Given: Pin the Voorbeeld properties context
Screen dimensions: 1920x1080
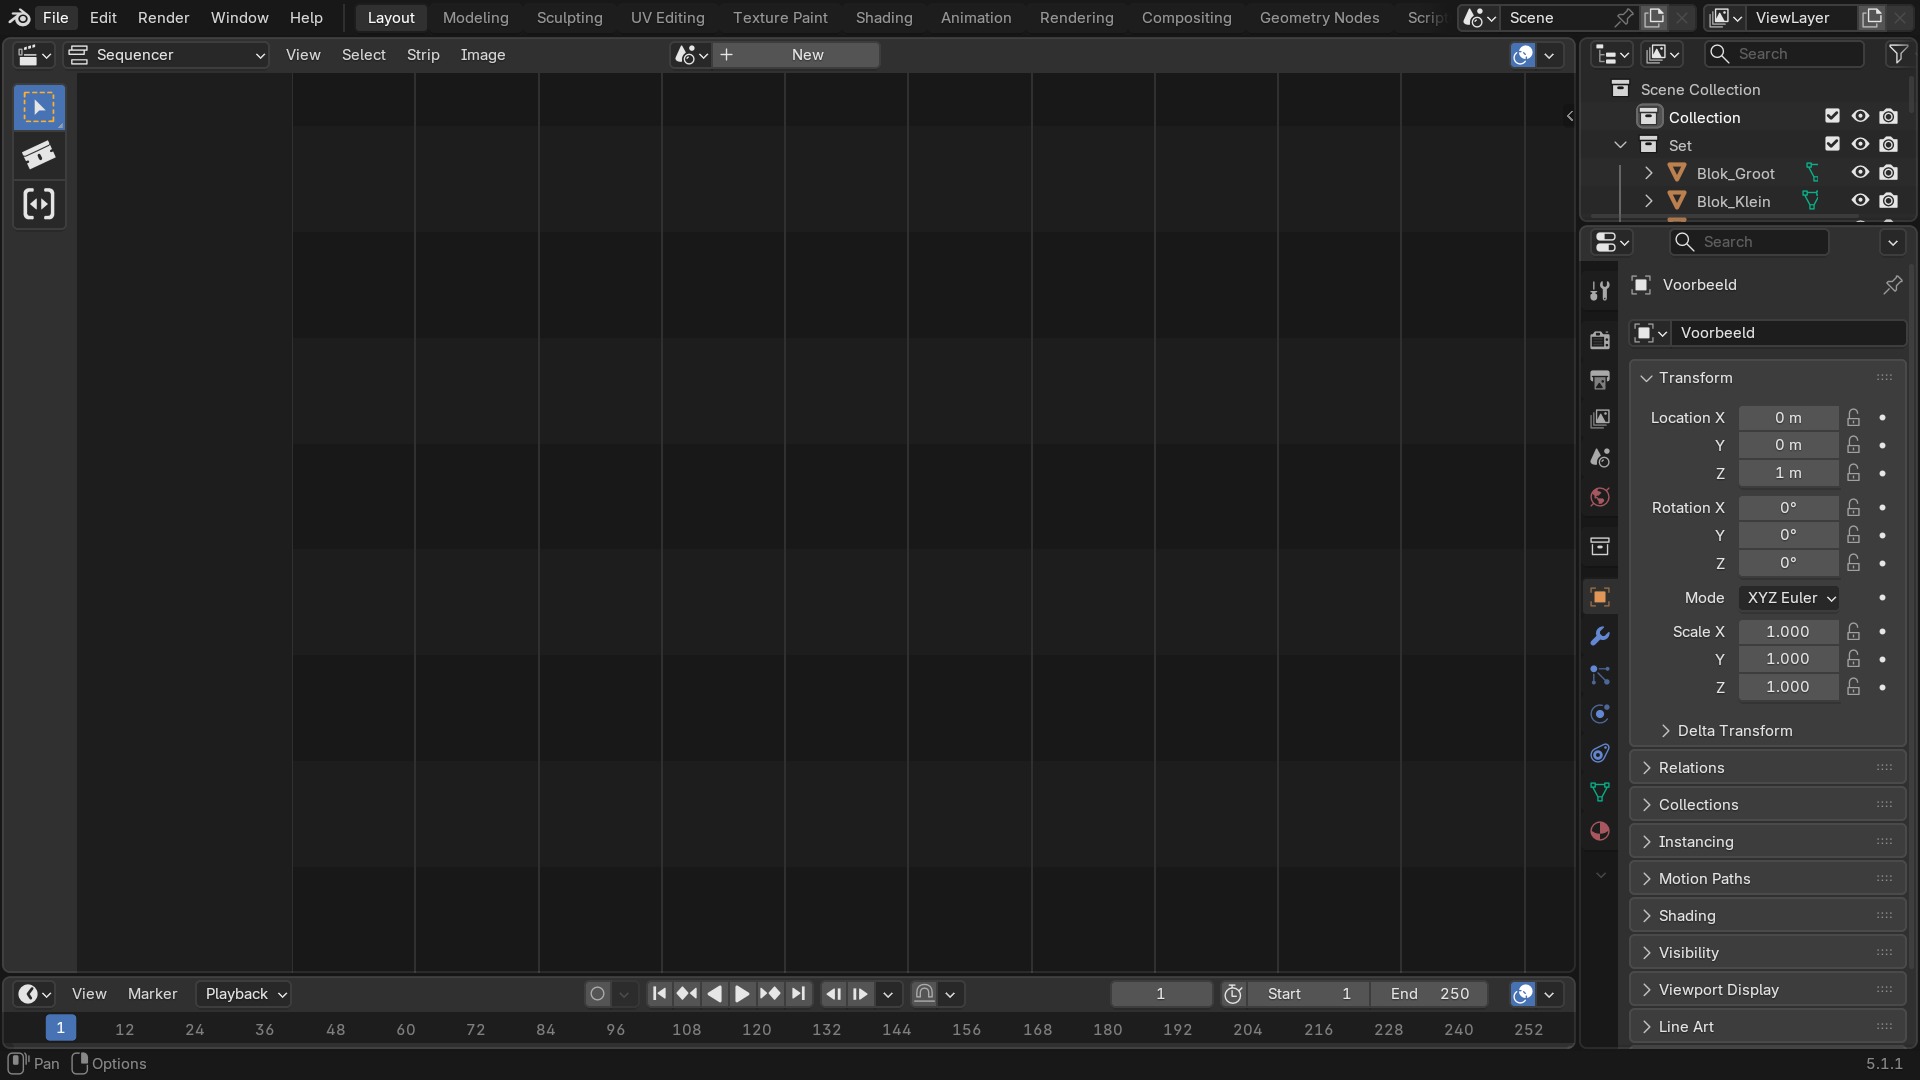Looking at the screenshot, I should (x=1893, y=285).
